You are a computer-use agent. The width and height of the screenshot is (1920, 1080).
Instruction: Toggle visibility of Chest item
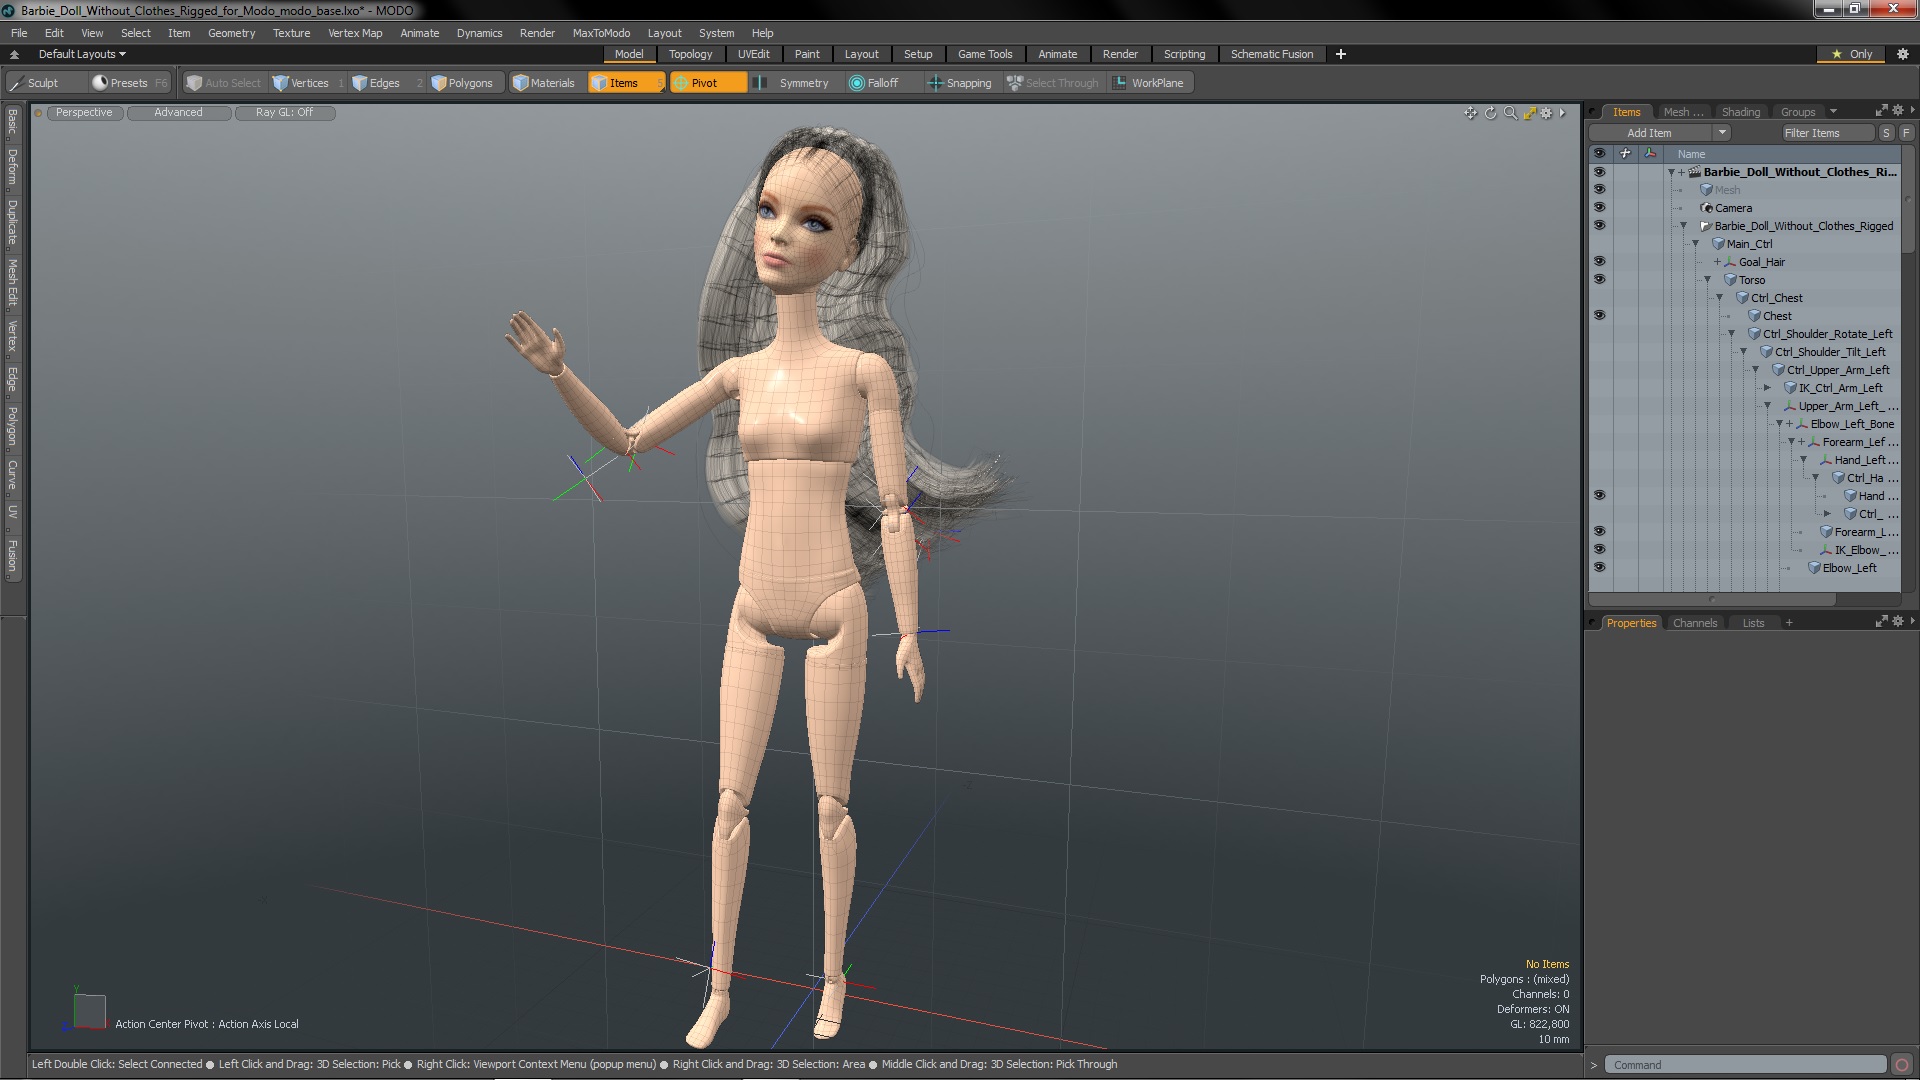coord(1599,316)
